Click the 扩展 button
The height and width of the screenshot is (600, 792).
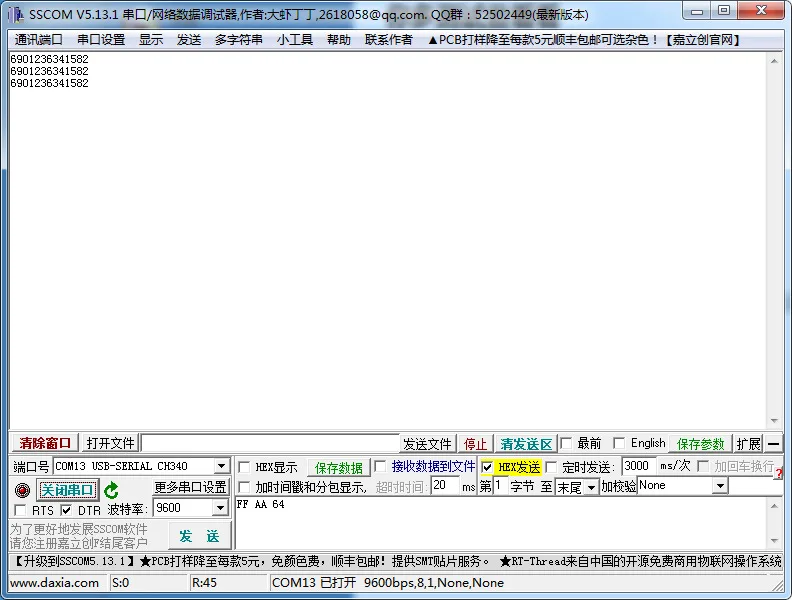(x=748, y=444)
